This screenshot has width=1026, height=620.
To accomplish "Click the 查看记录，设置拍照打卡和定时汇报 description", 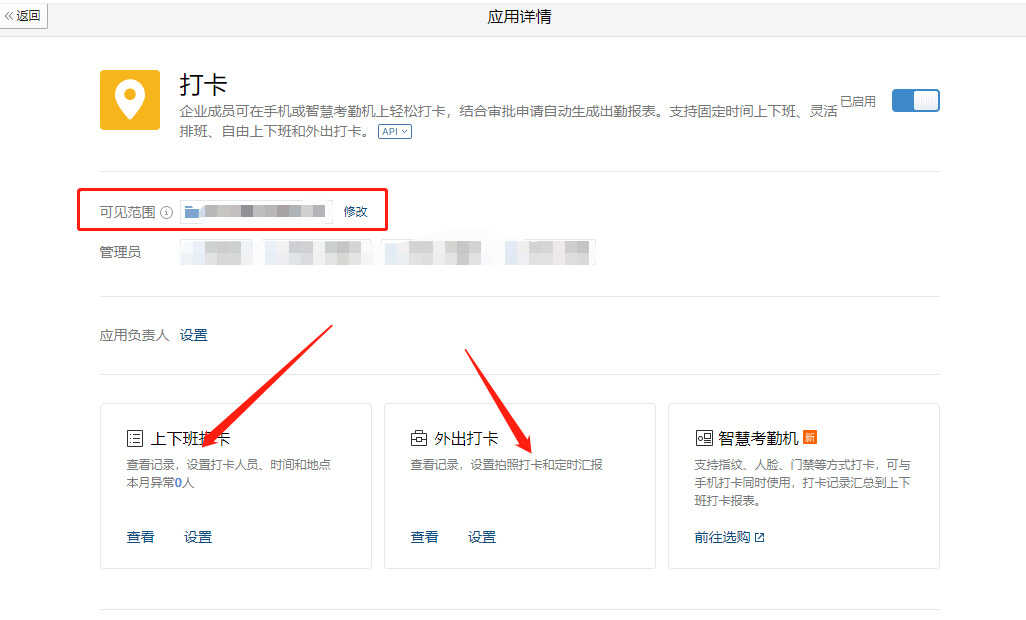I will [x=506, y=465].
